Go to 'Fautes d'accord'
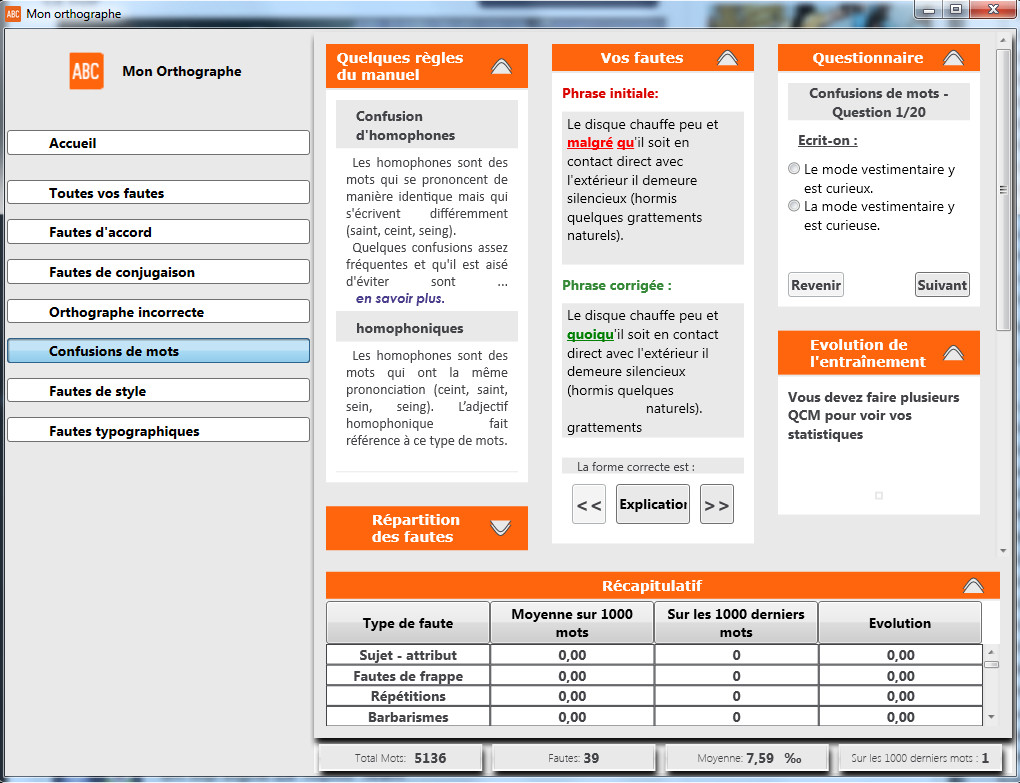This screenshot has height=783, width=1020. (x=158, y=232)
